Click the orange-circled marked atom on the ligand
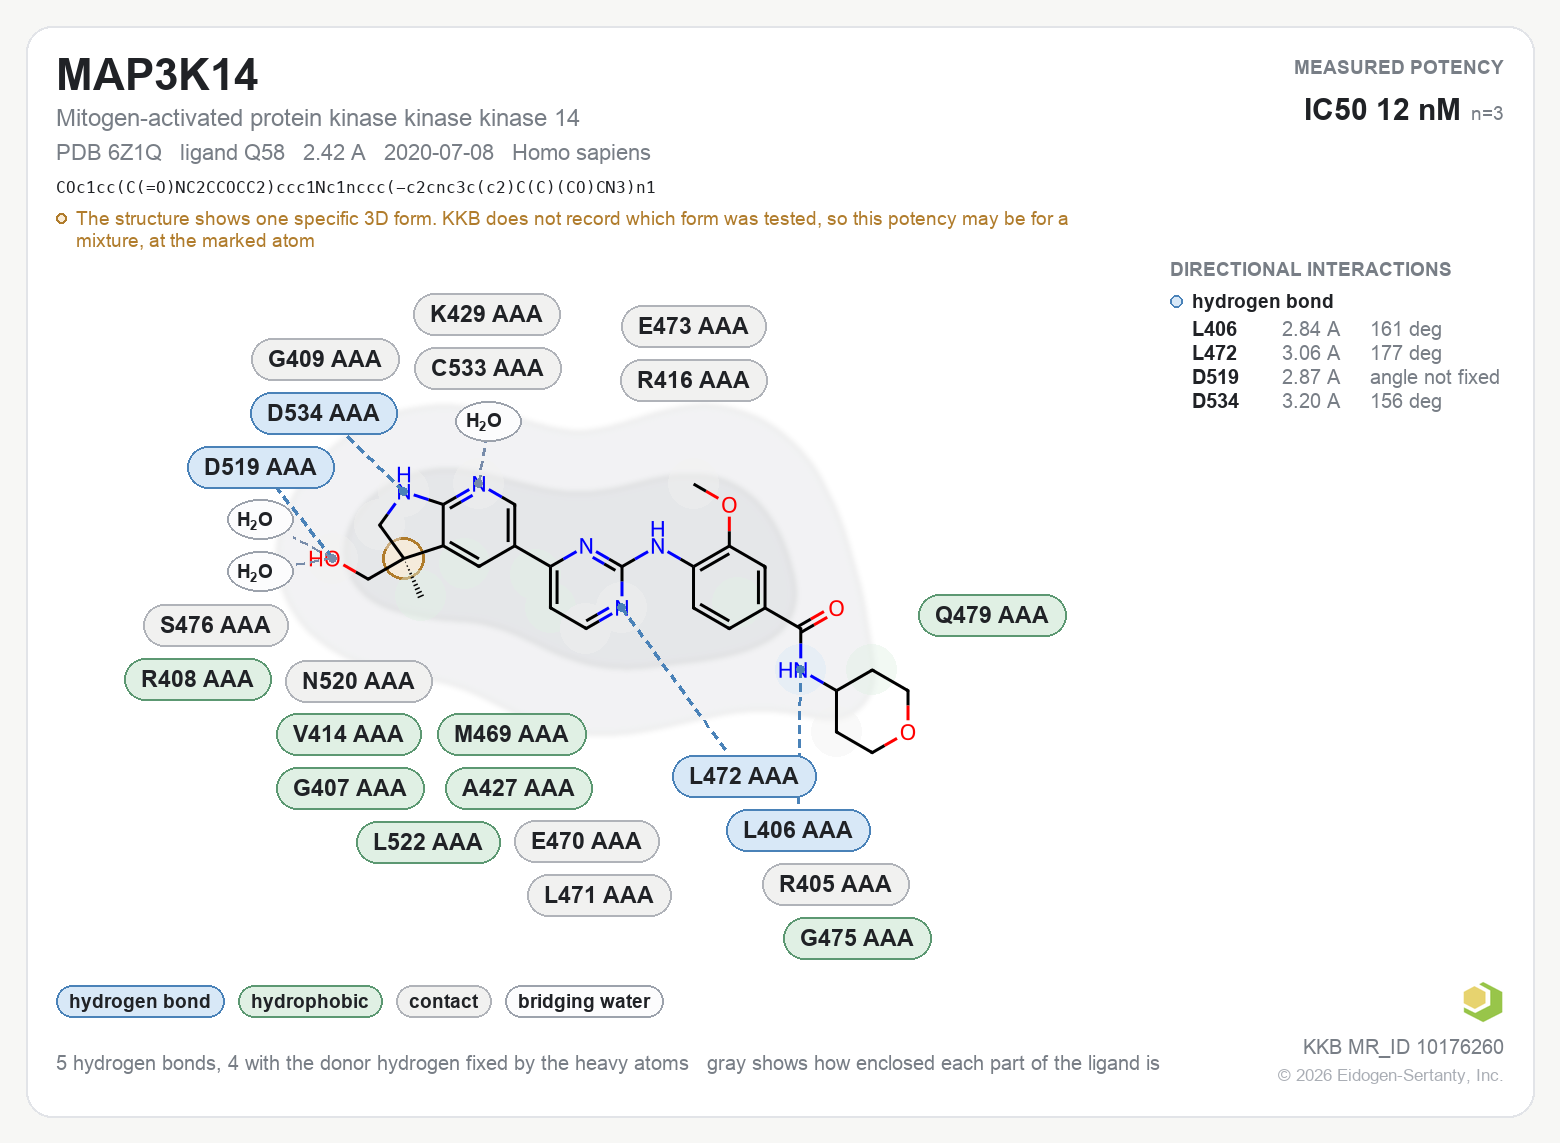This screenshot has width=1560, height=1143. pyautogui.click(x=404, y=558)
